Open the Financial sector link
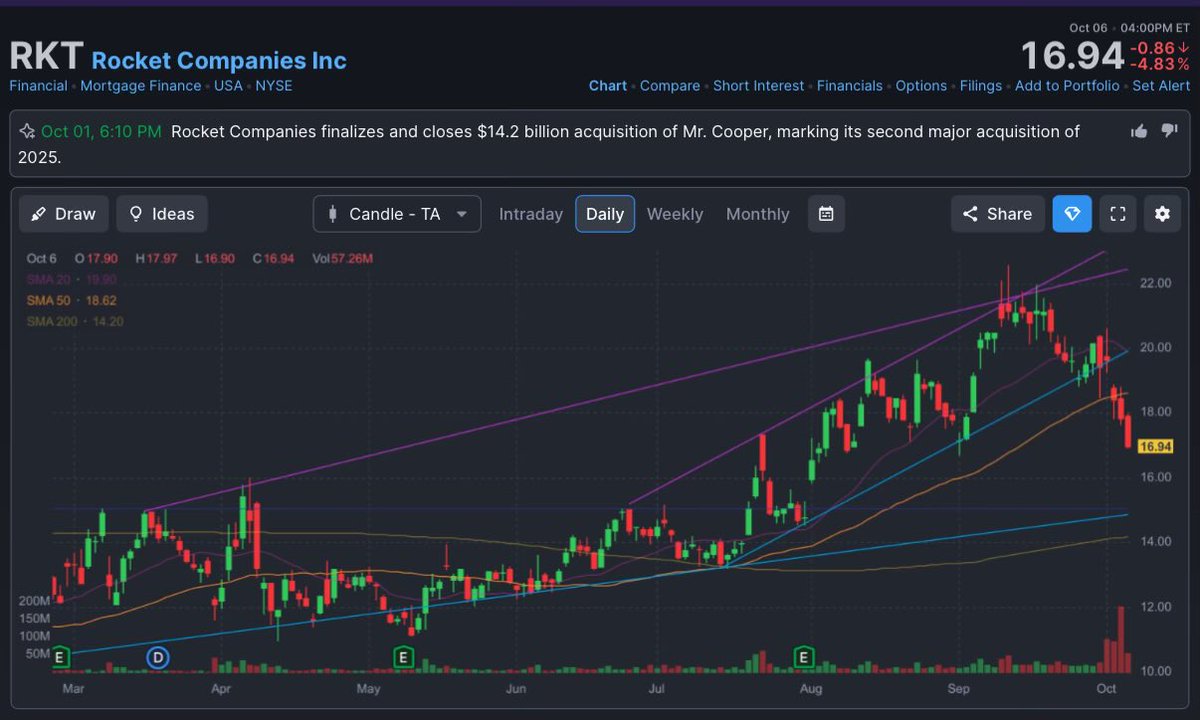The height and width of the screenshot is (720, 1200). pyautogui.click(x=38, y=86)
